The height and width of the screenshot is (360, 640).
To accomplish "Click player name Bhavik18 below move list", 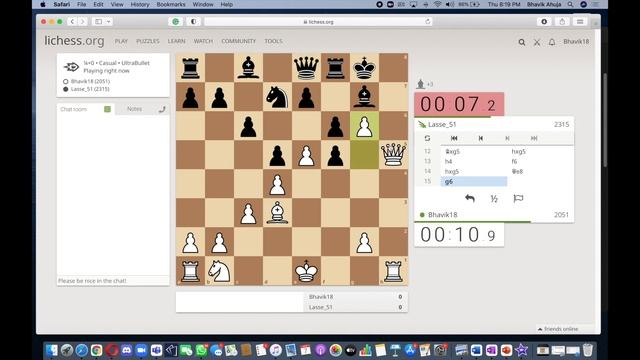I will (x=442, y=215).
